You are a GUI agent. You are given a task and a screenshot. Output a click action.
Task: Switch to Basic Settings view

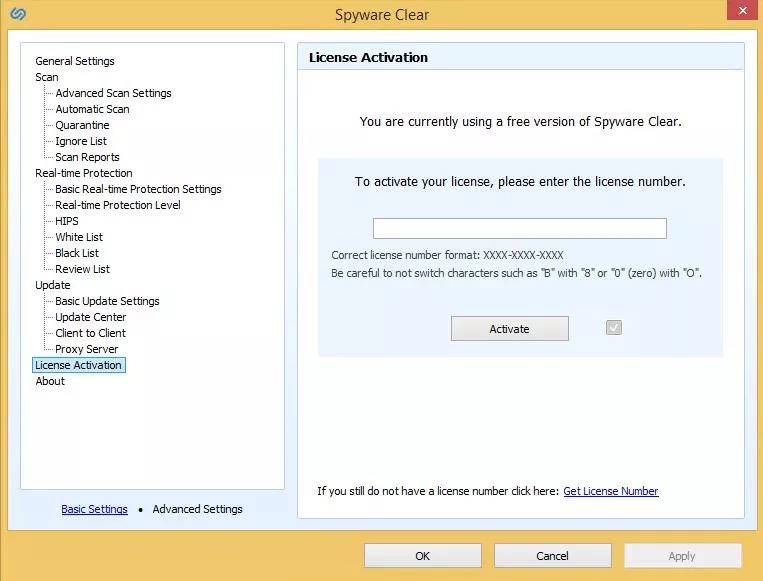94,509
